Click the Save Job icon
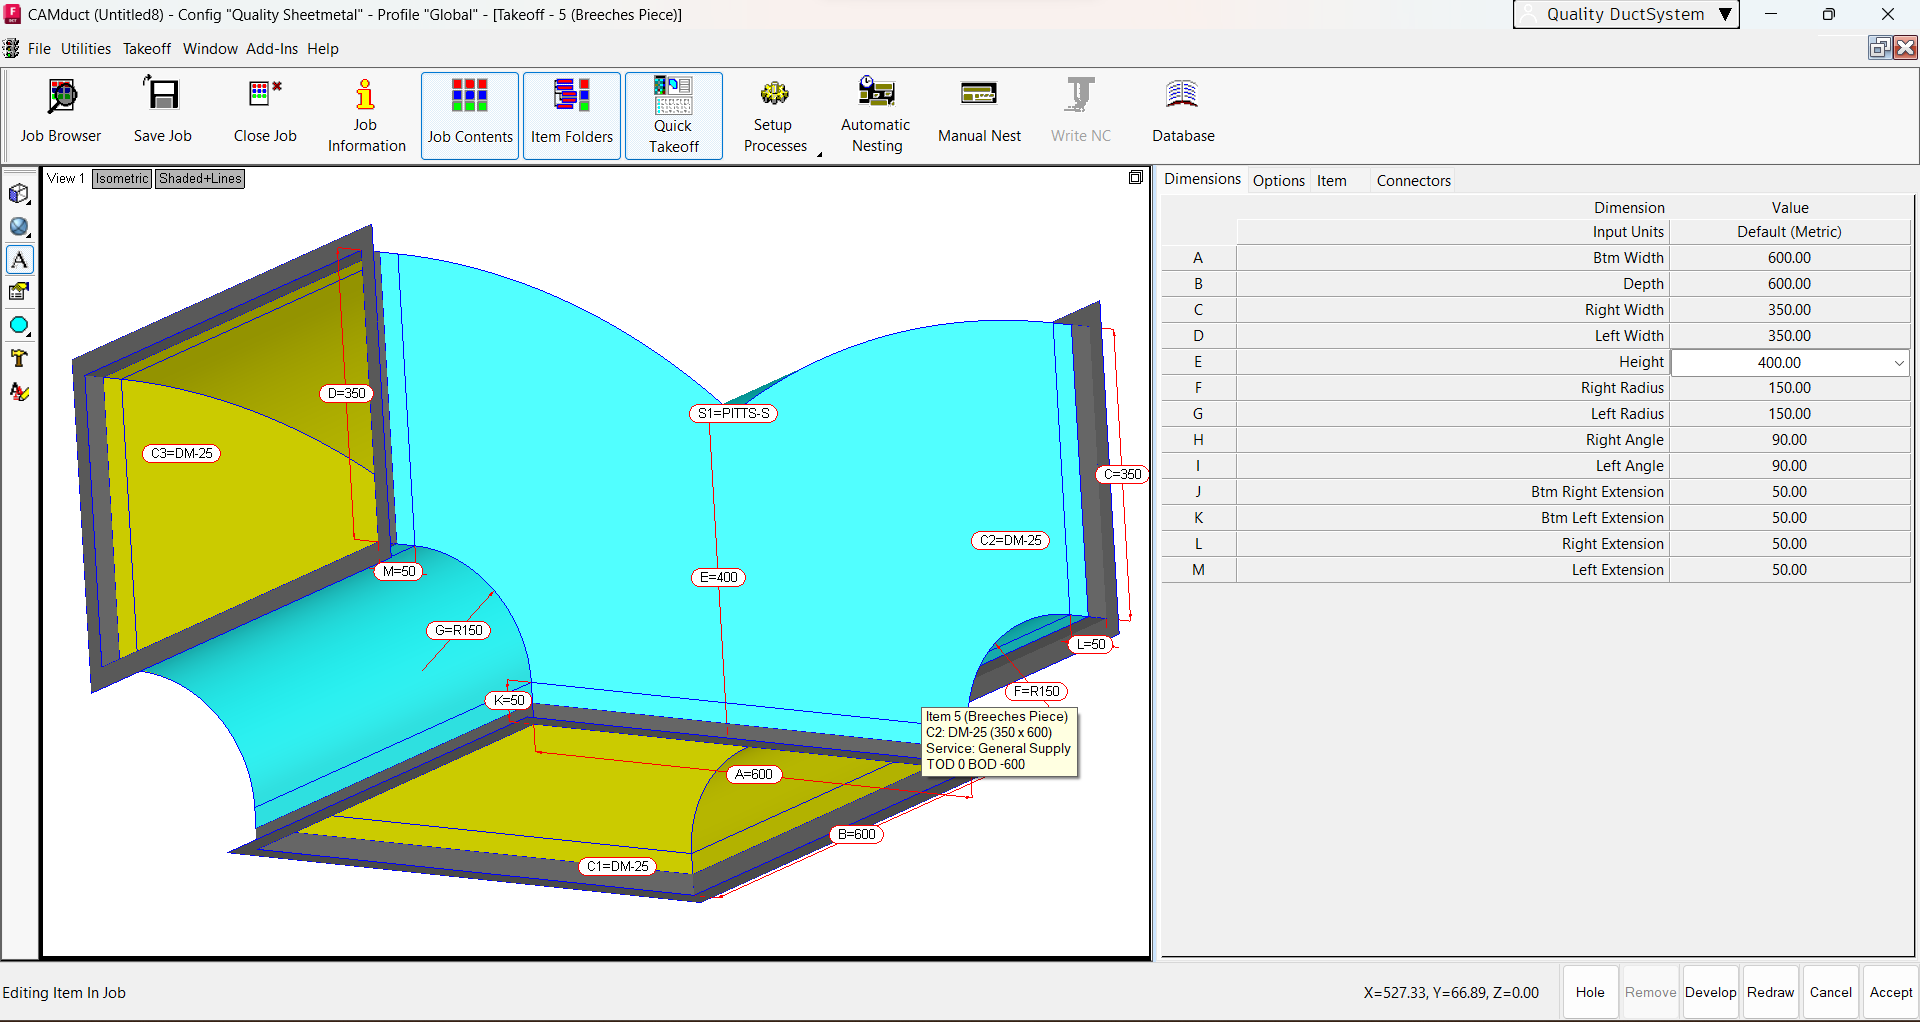This screenshot has width=1920, height=1022. click(x=161, y=110)
